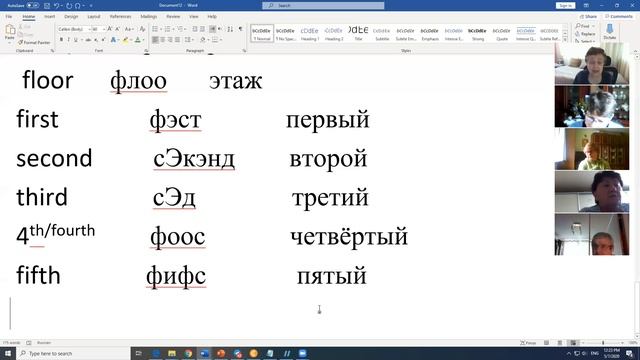640x360 pixels.
Task: Toggle bold formatting
Action: (61, 40)
